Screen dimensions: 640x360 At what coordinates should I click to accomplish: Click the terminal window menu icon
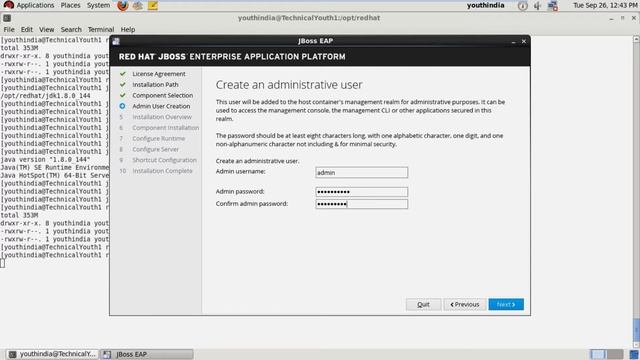click(x=7, y=18)
